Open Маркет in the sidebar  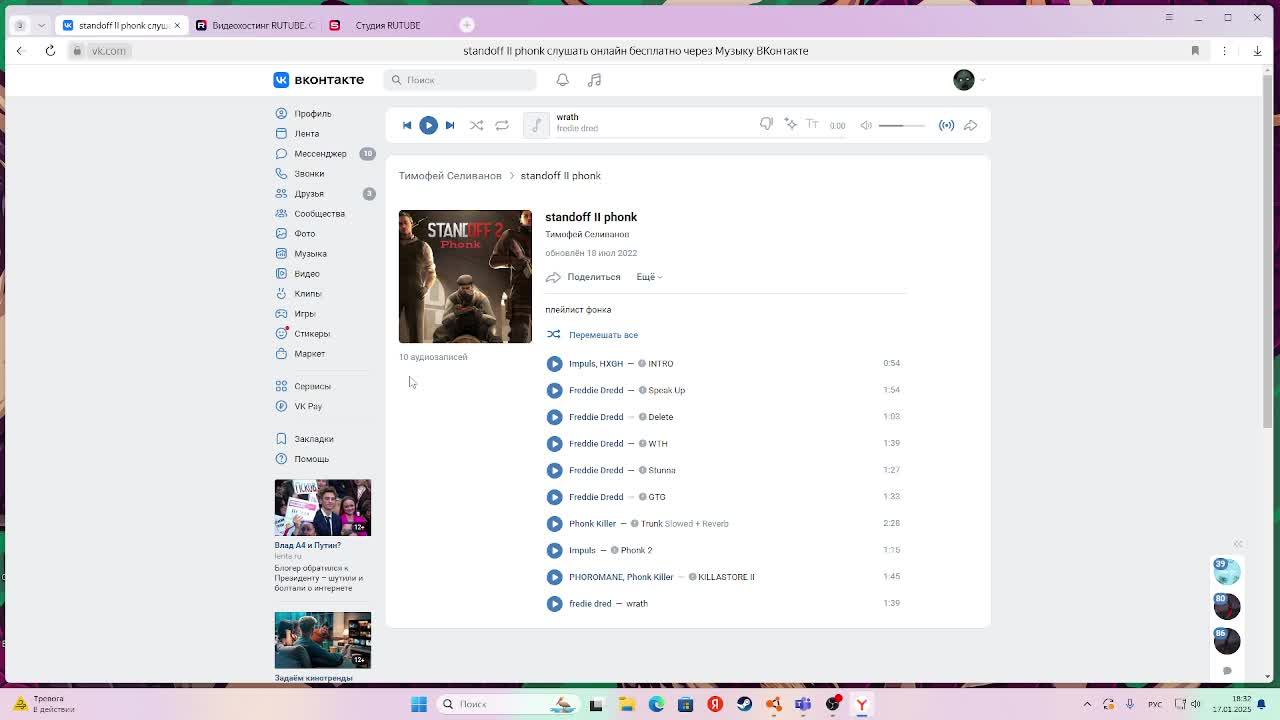coord(309,354)
